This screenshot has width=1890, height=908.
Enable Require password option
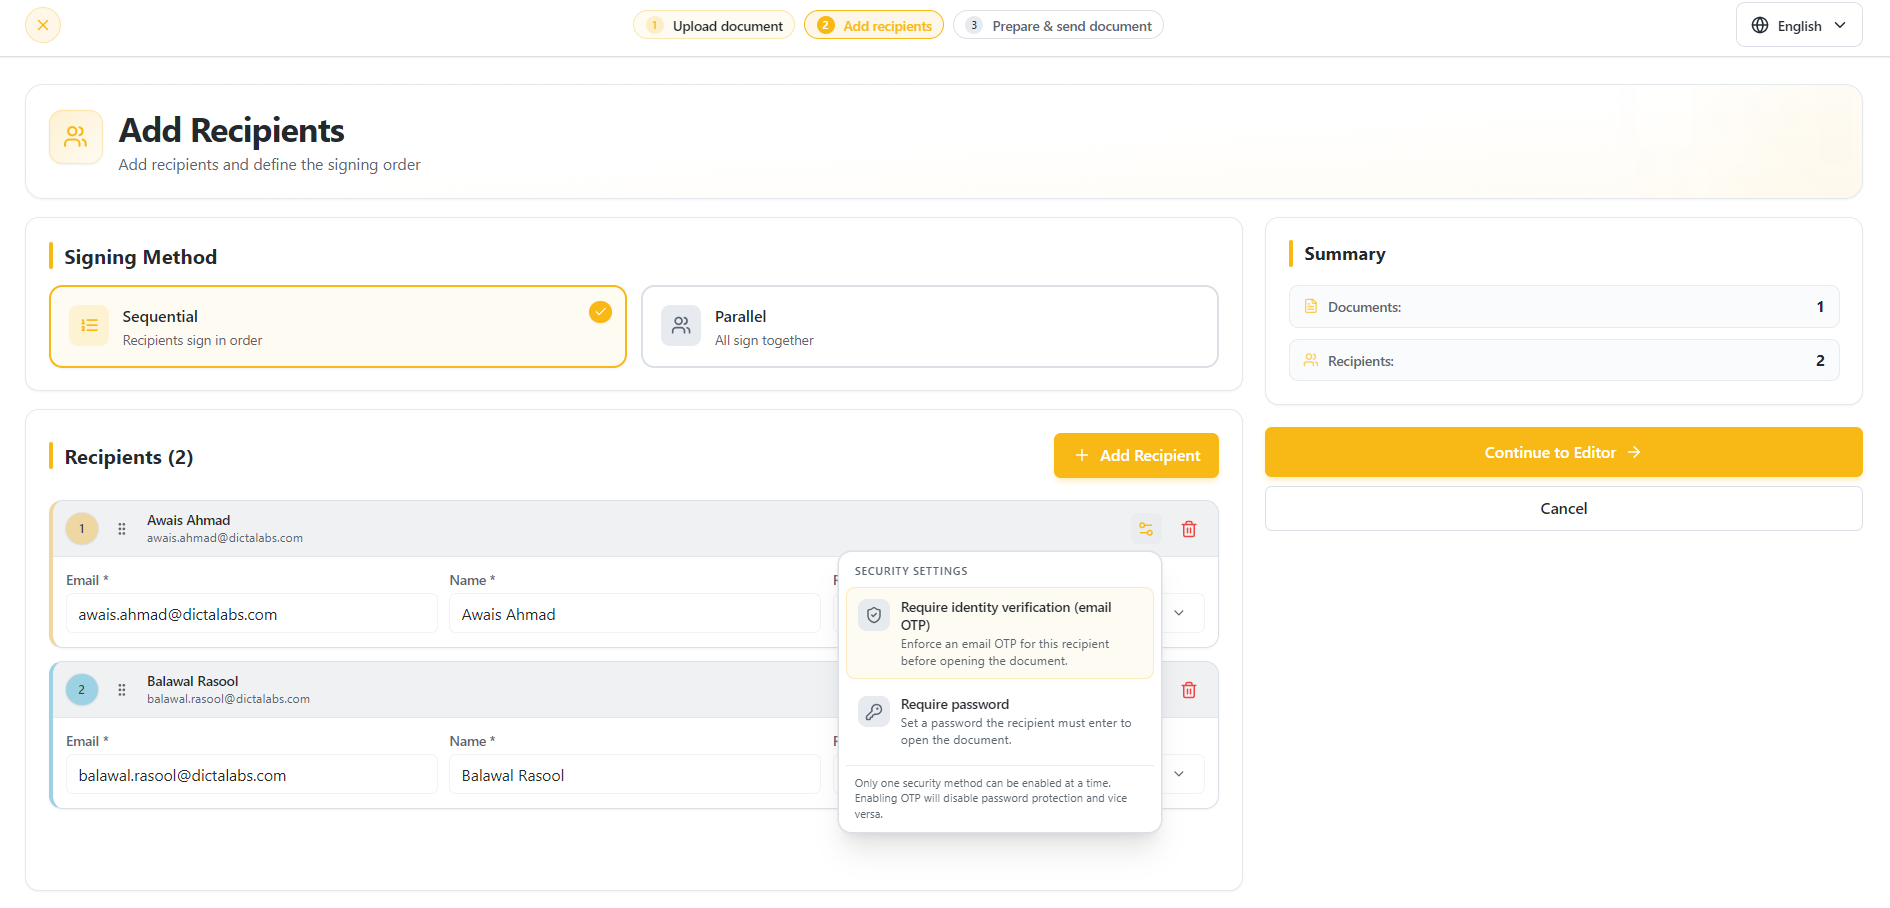coord(1000,722)
